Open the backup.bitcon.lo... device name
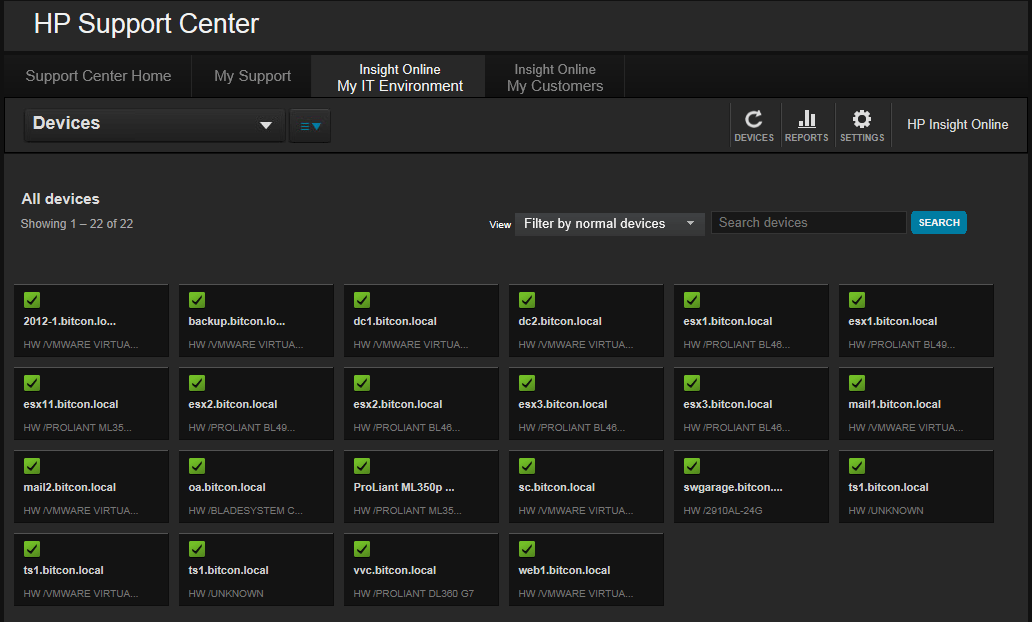The height and width of the screenshot is (622, 1032). click(237, 321)
